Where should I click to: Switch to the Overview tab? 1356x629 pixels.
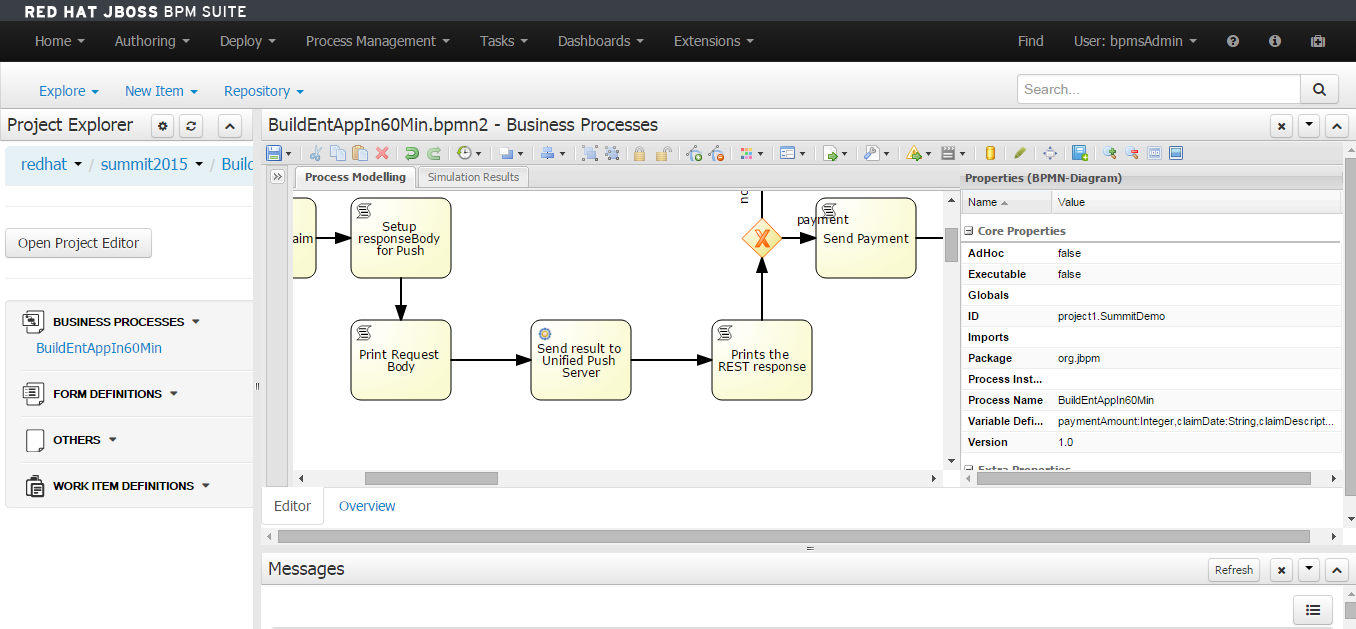[367, 506]
